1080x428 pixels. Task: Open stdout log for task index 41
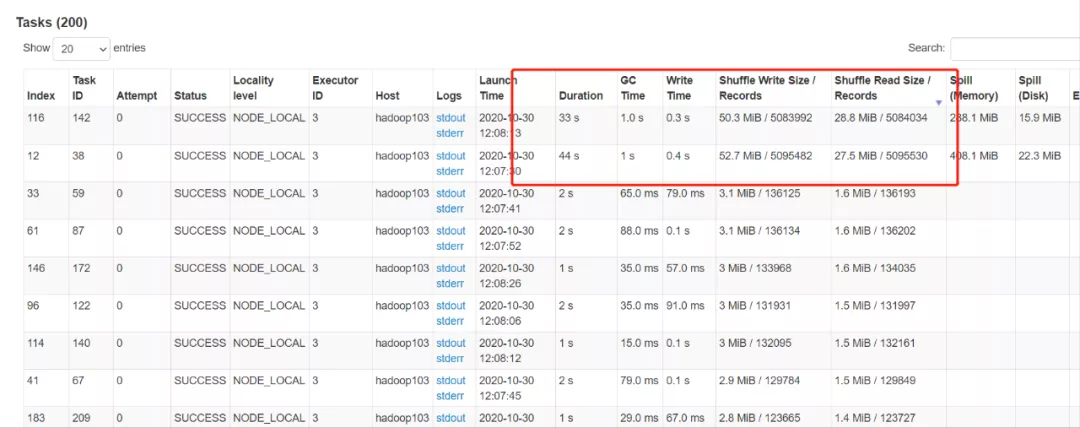(x=451, y=381)
